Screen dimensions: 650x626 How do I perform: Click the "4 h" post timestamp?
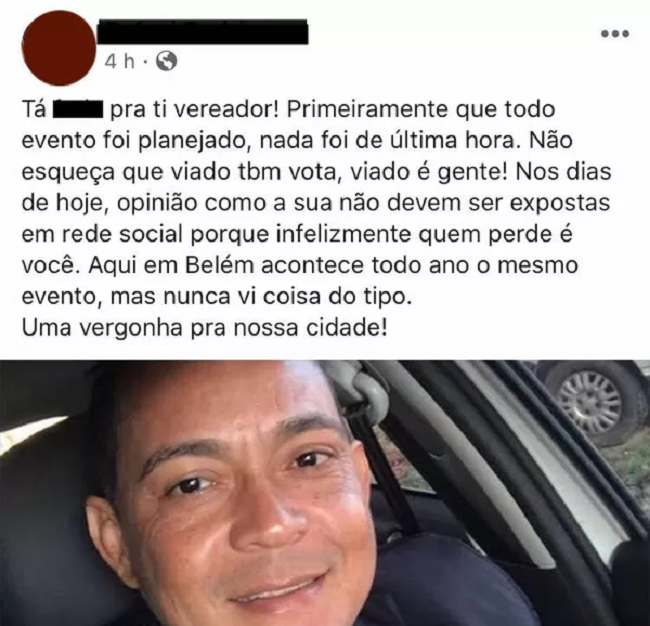coord(120,62)
